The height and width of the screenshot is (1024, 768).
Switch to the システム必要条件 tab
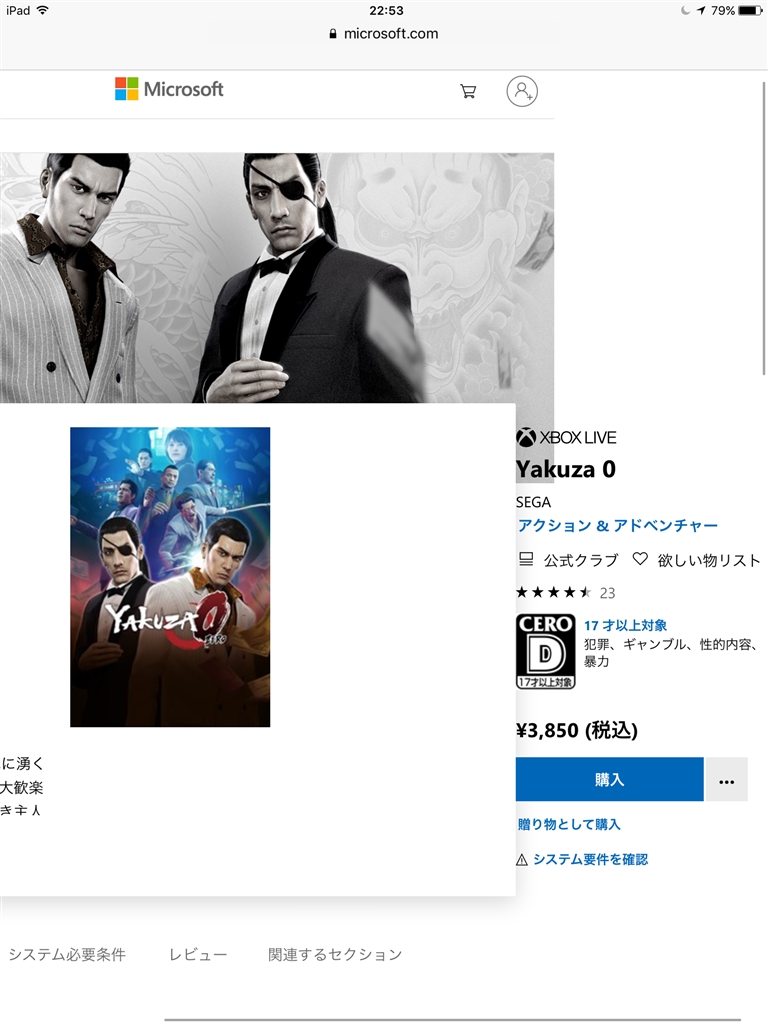[x=67, y=955]
